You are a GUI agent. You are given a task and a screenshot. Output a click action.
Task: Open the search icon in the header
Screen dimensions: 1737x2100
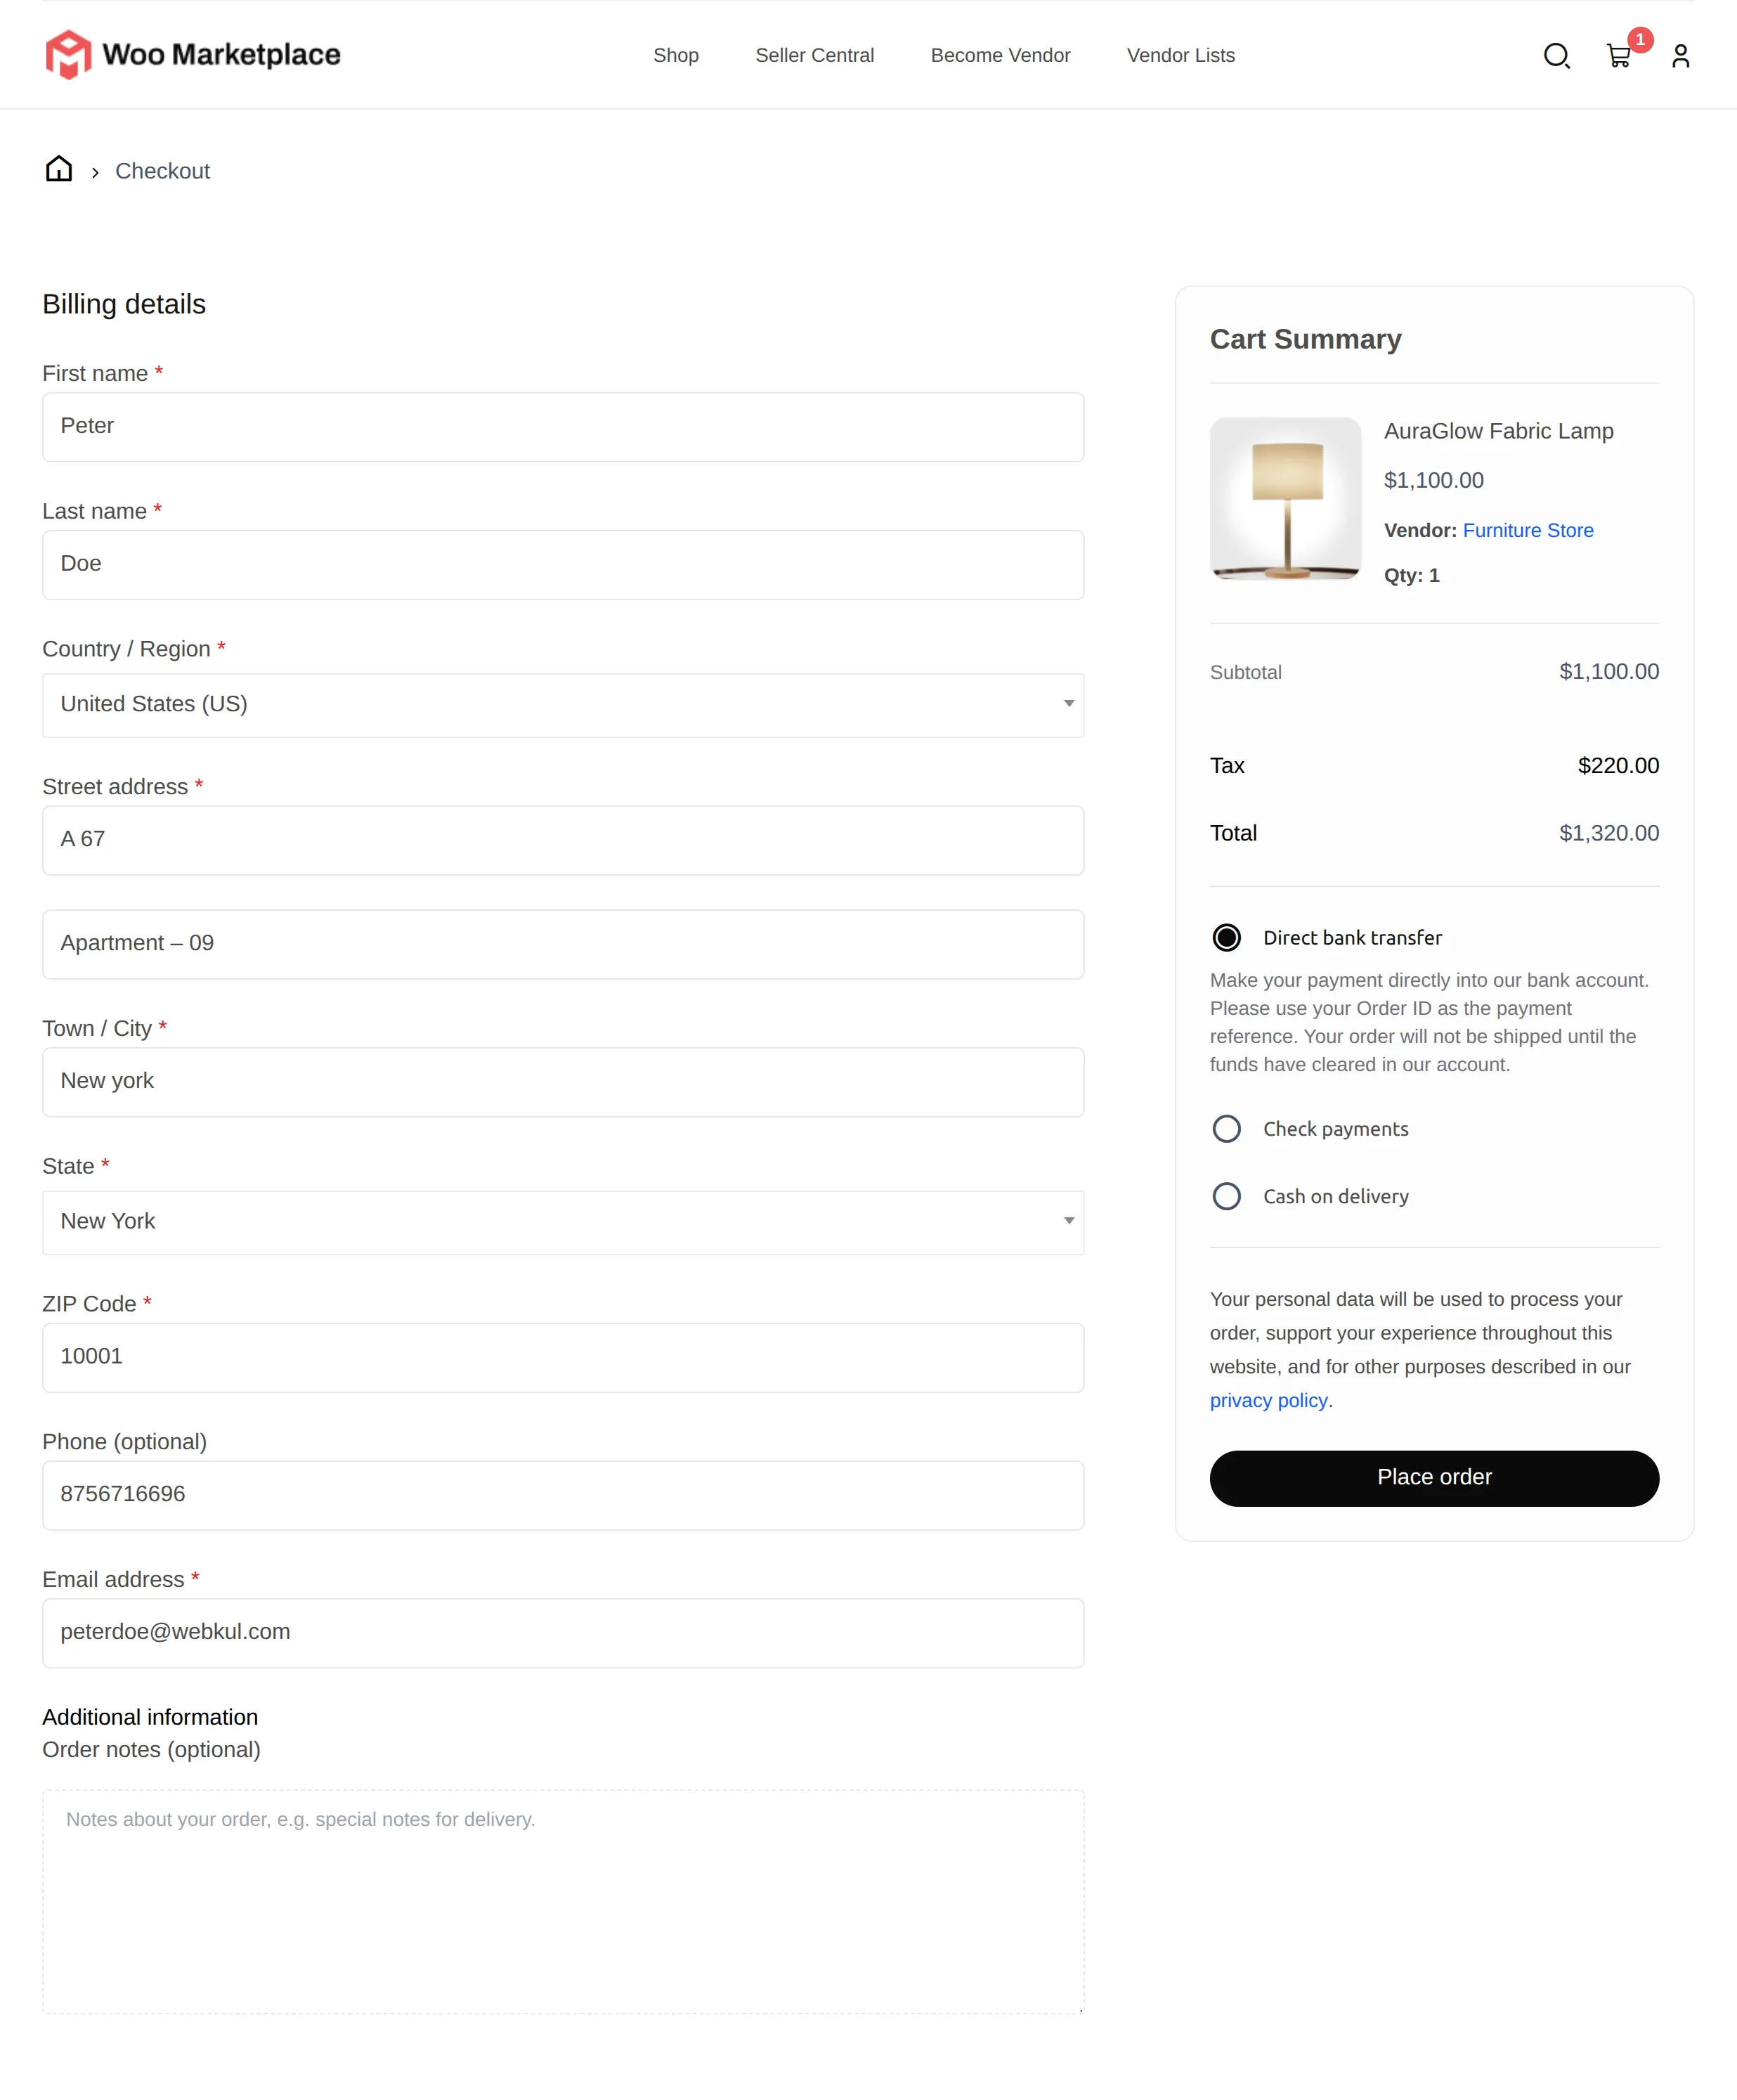point(1556,55)
